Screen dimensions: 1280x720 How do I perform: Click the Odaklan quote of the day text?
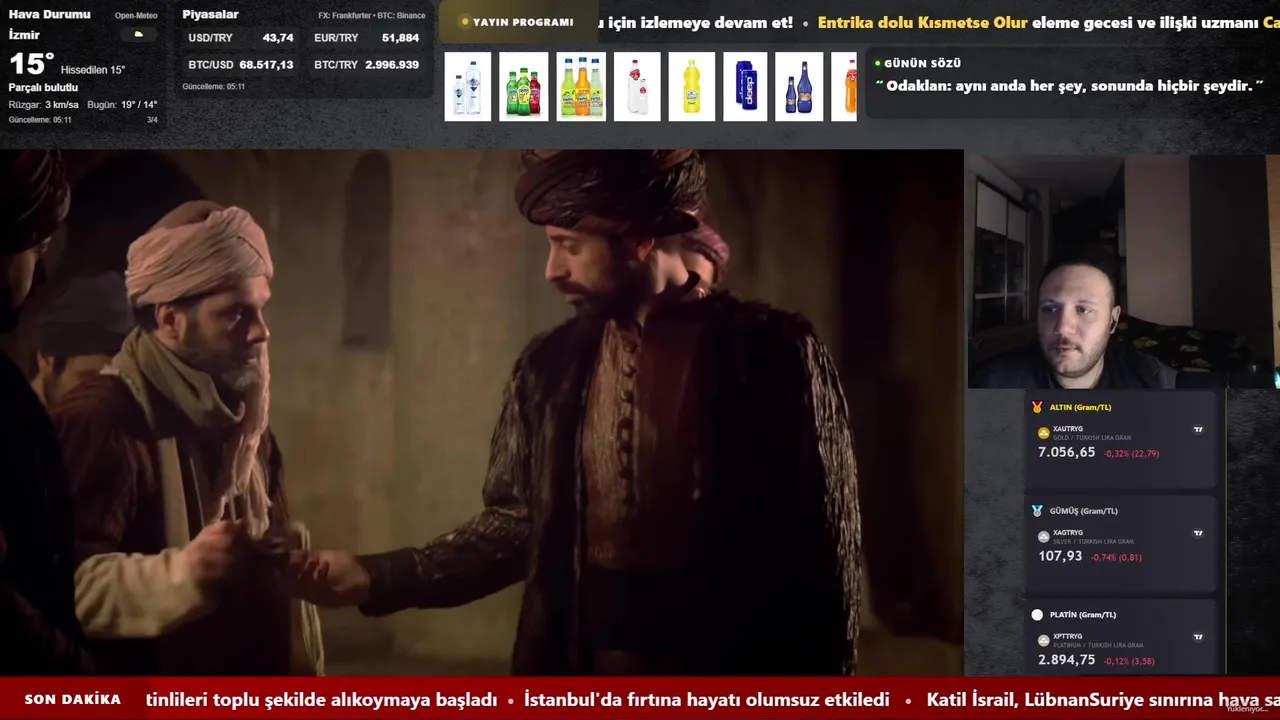click(1069, 86)
